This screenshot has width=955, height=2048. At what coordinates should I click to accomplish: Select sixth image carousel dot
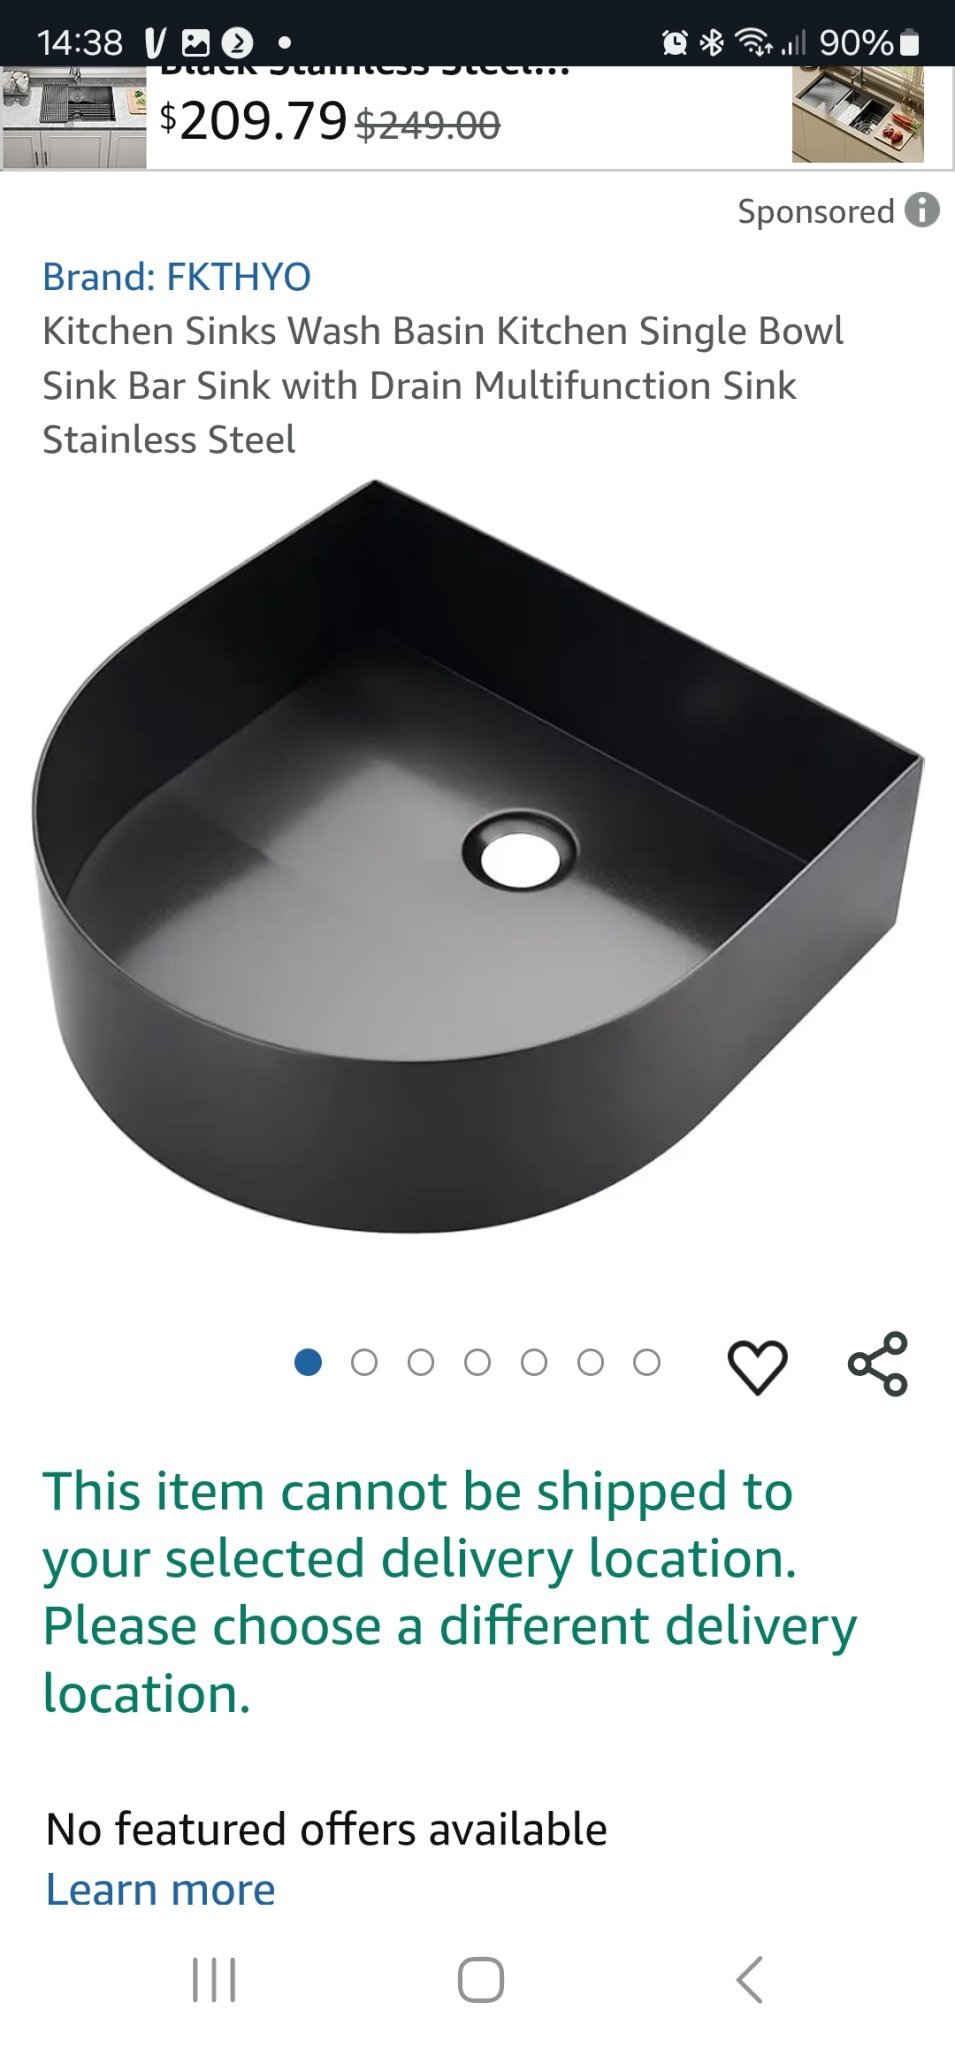590,1362
